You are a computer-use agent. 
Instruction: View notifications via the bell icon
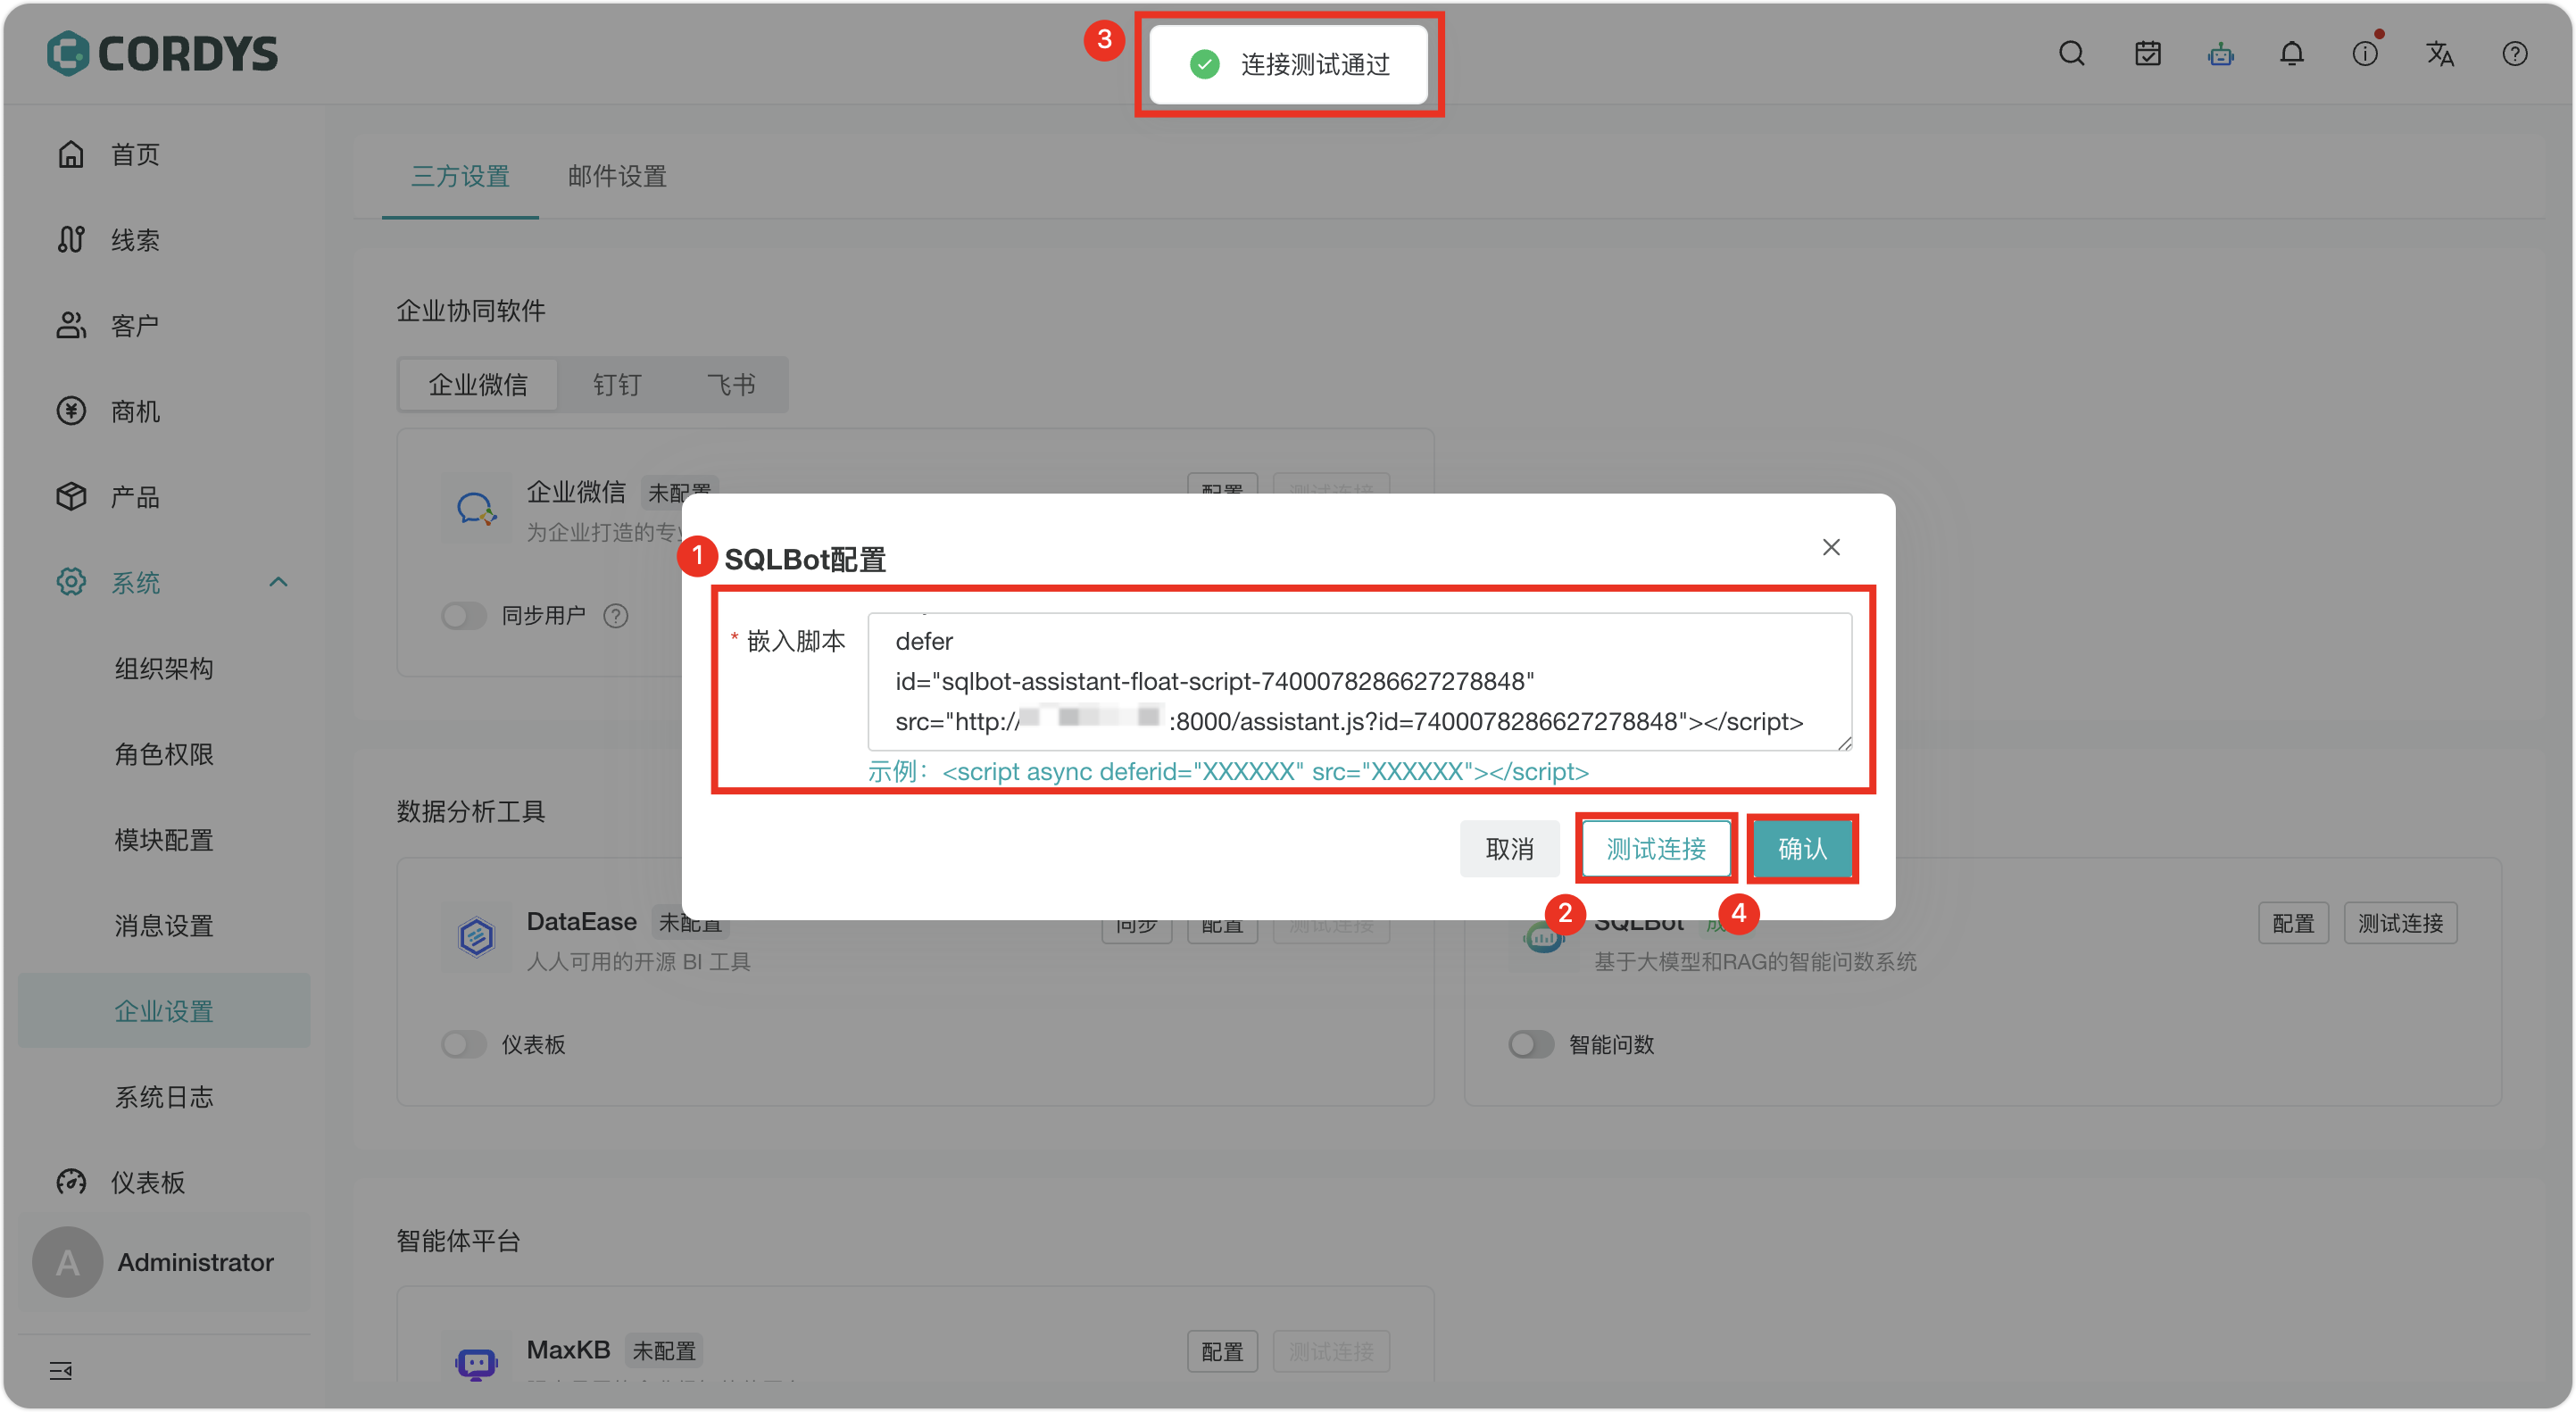(x=2292, y=53)
